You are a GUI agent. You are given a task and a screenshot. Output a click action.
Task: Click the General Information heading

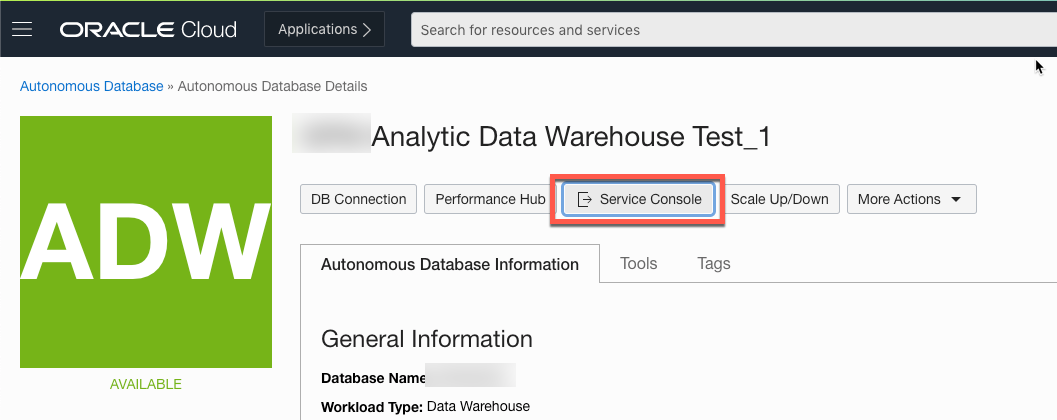(426, 339)
